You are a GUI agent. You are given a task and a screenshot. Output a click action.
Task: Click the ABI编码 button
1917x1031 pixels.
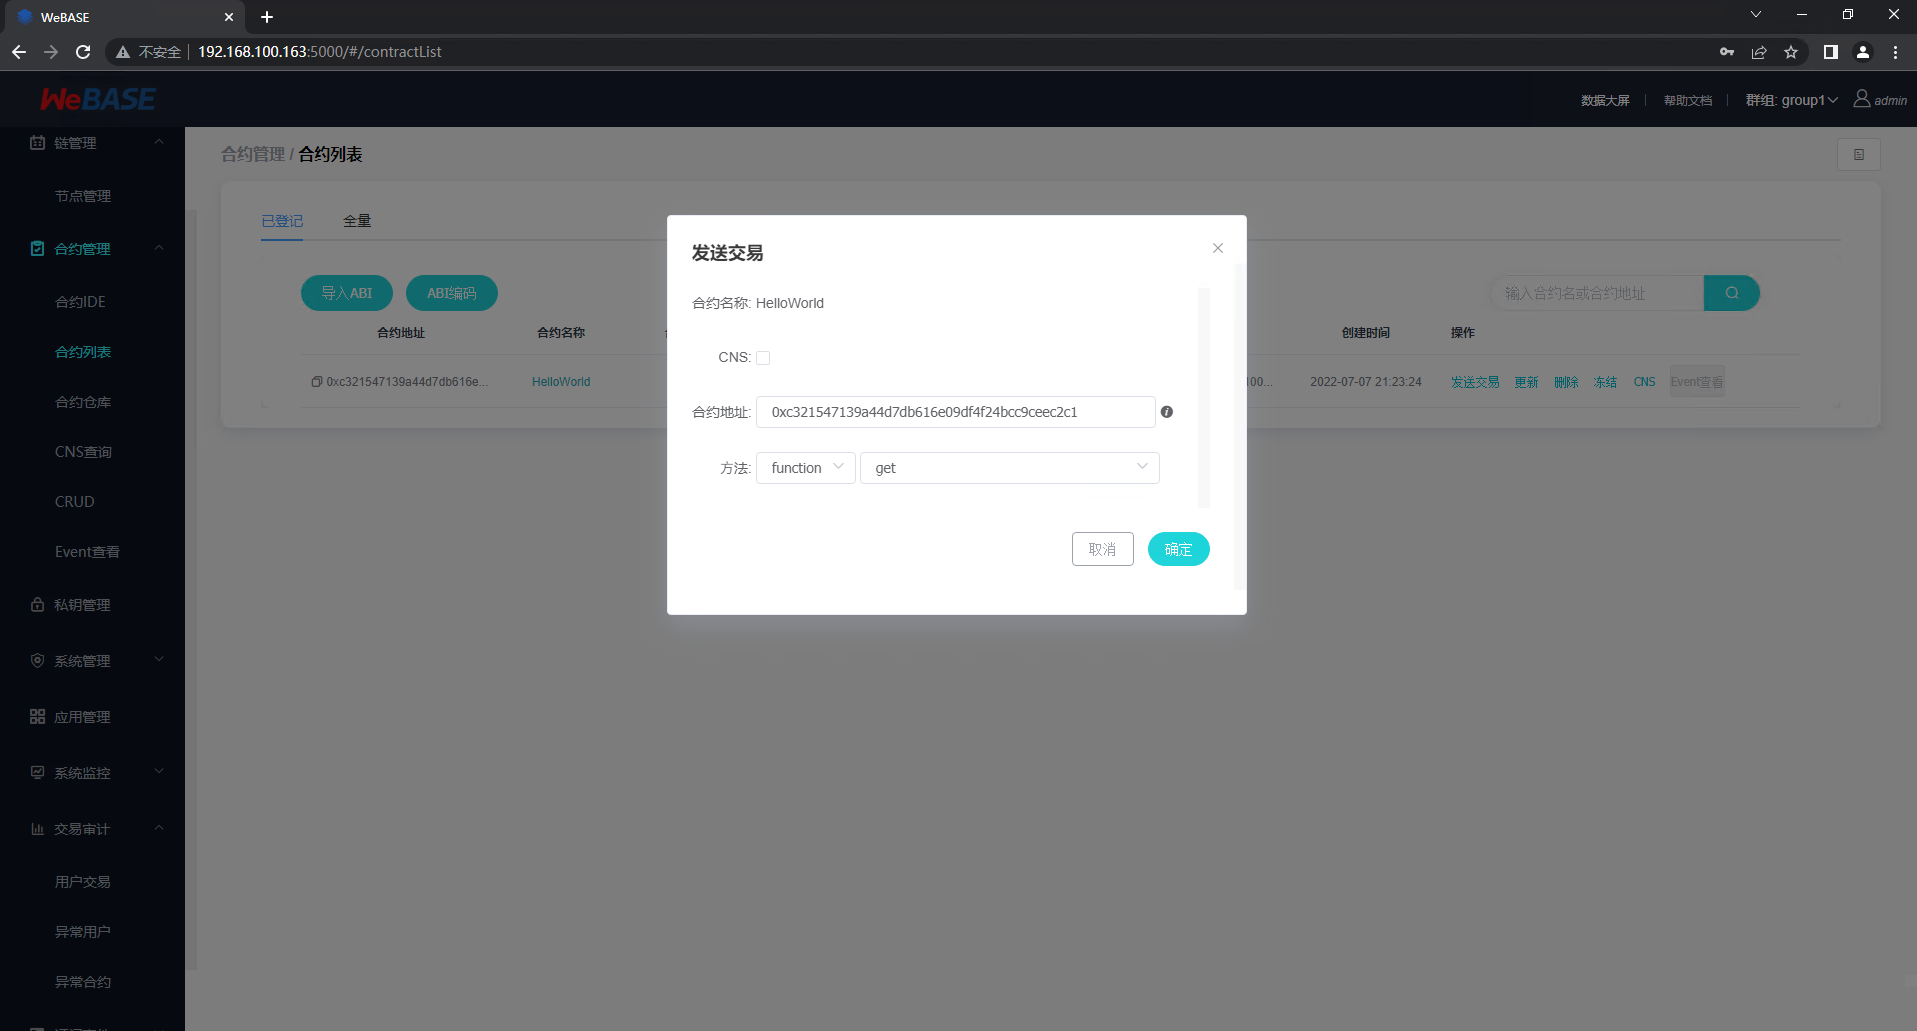452,293
